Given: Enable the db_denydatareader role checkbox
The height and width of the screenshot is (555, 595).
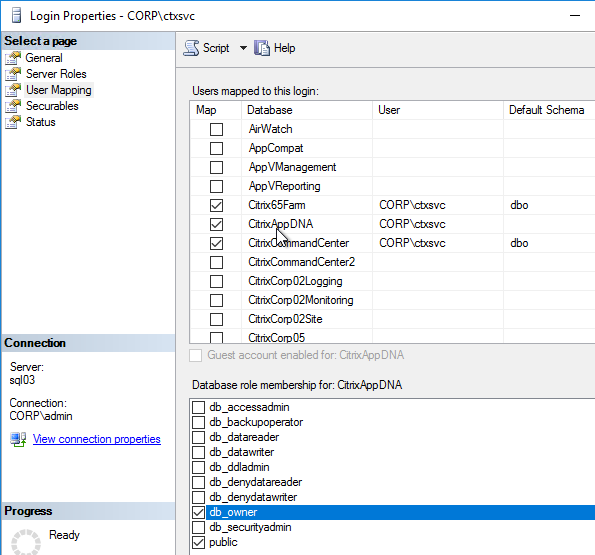Looking at the screenshot, I should point(198,482).
